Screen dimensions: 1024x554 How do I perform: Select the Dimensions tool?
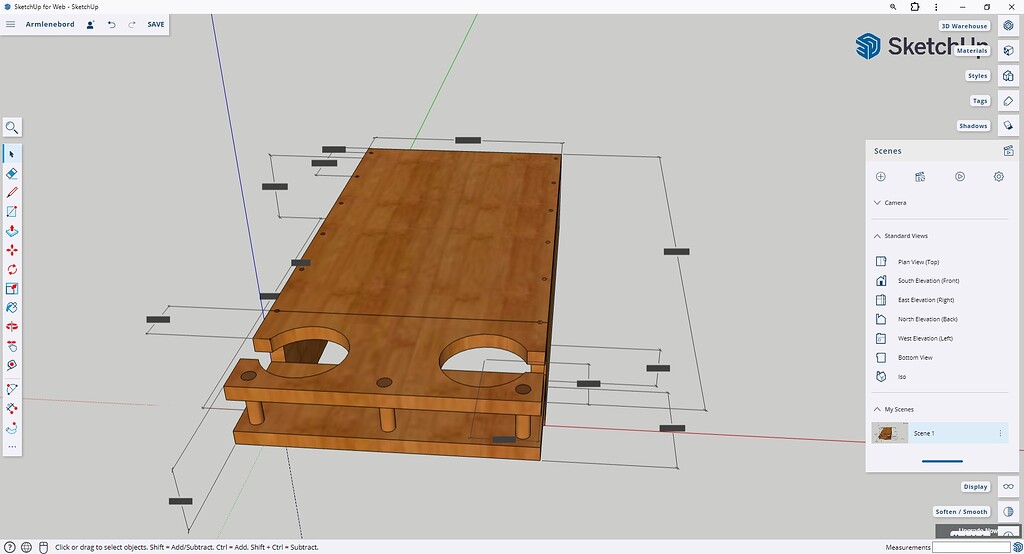[x=12, y=408]
